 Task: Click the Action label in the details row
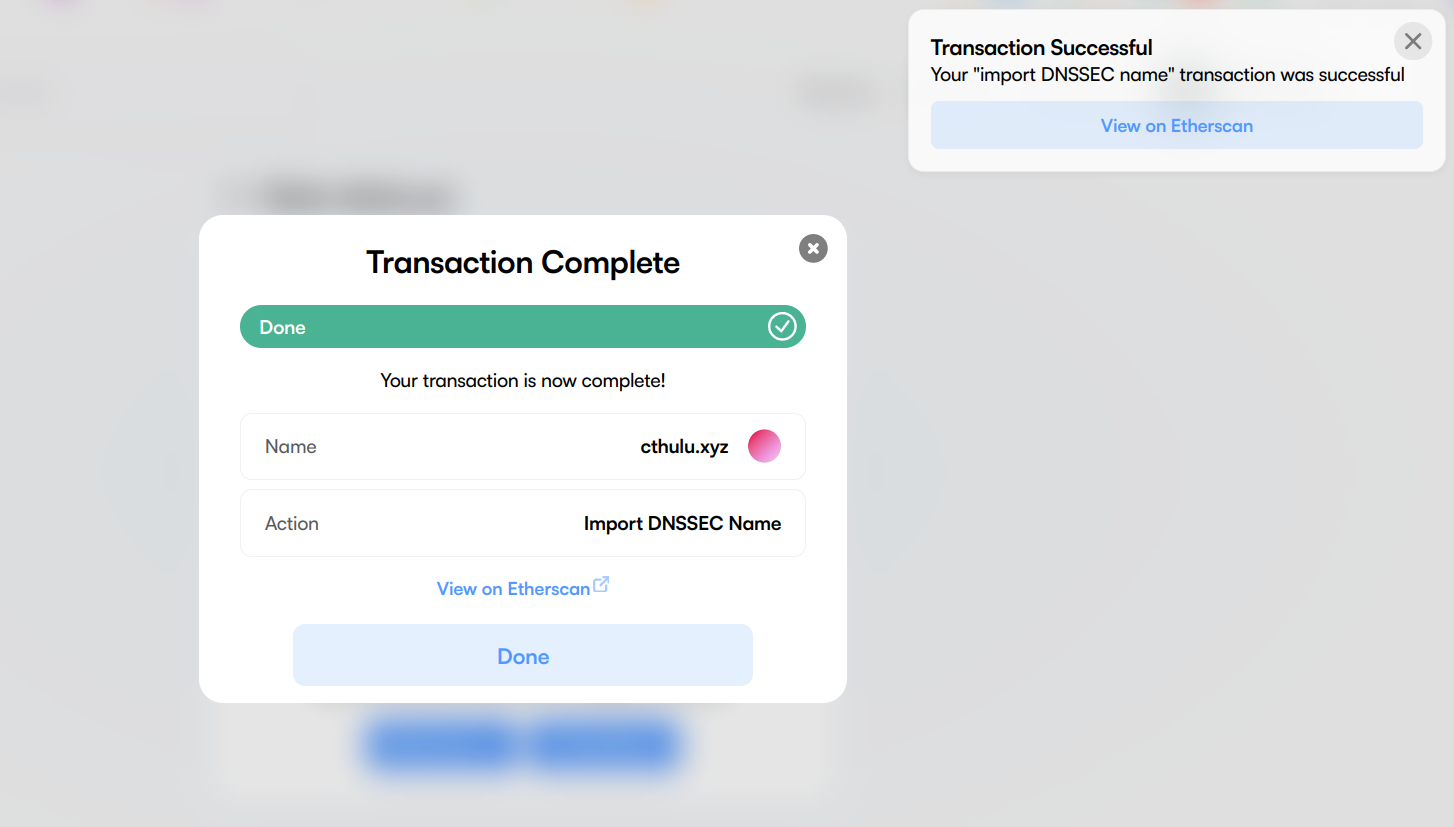pos(292,523)
